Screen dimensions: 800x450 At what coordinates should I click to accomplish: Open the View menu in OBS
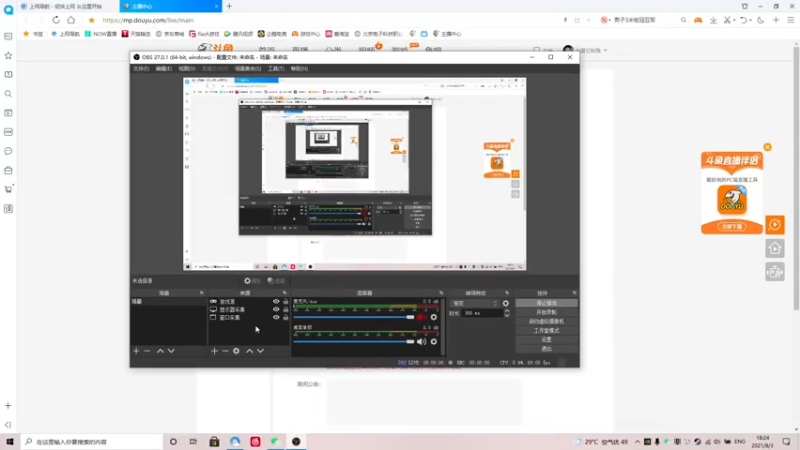pos(187,68)
